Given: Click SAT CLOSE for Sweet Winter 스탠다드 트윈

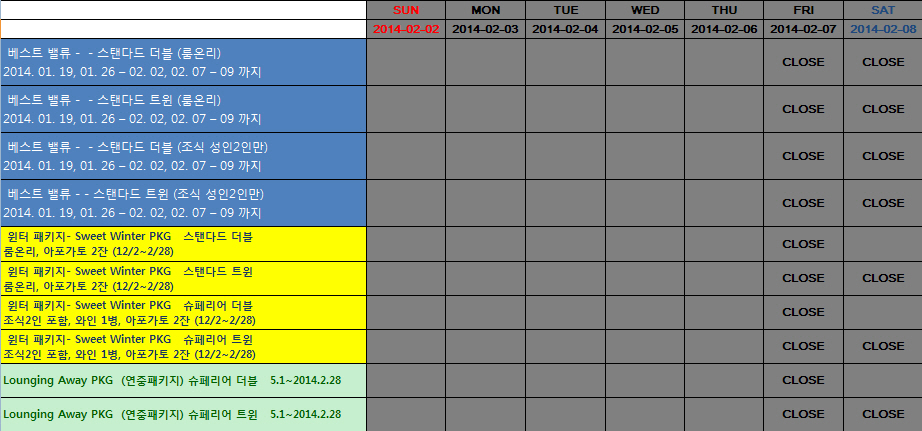Looking at the screenshot, I should (883, 278).
